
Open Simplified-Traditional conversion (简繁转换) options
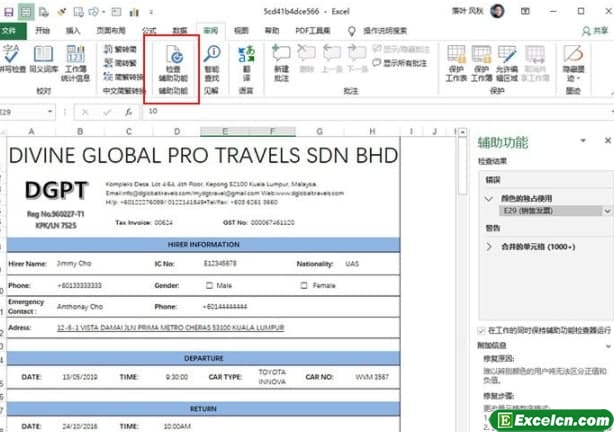pyautogui.click(x=123, y=76)
